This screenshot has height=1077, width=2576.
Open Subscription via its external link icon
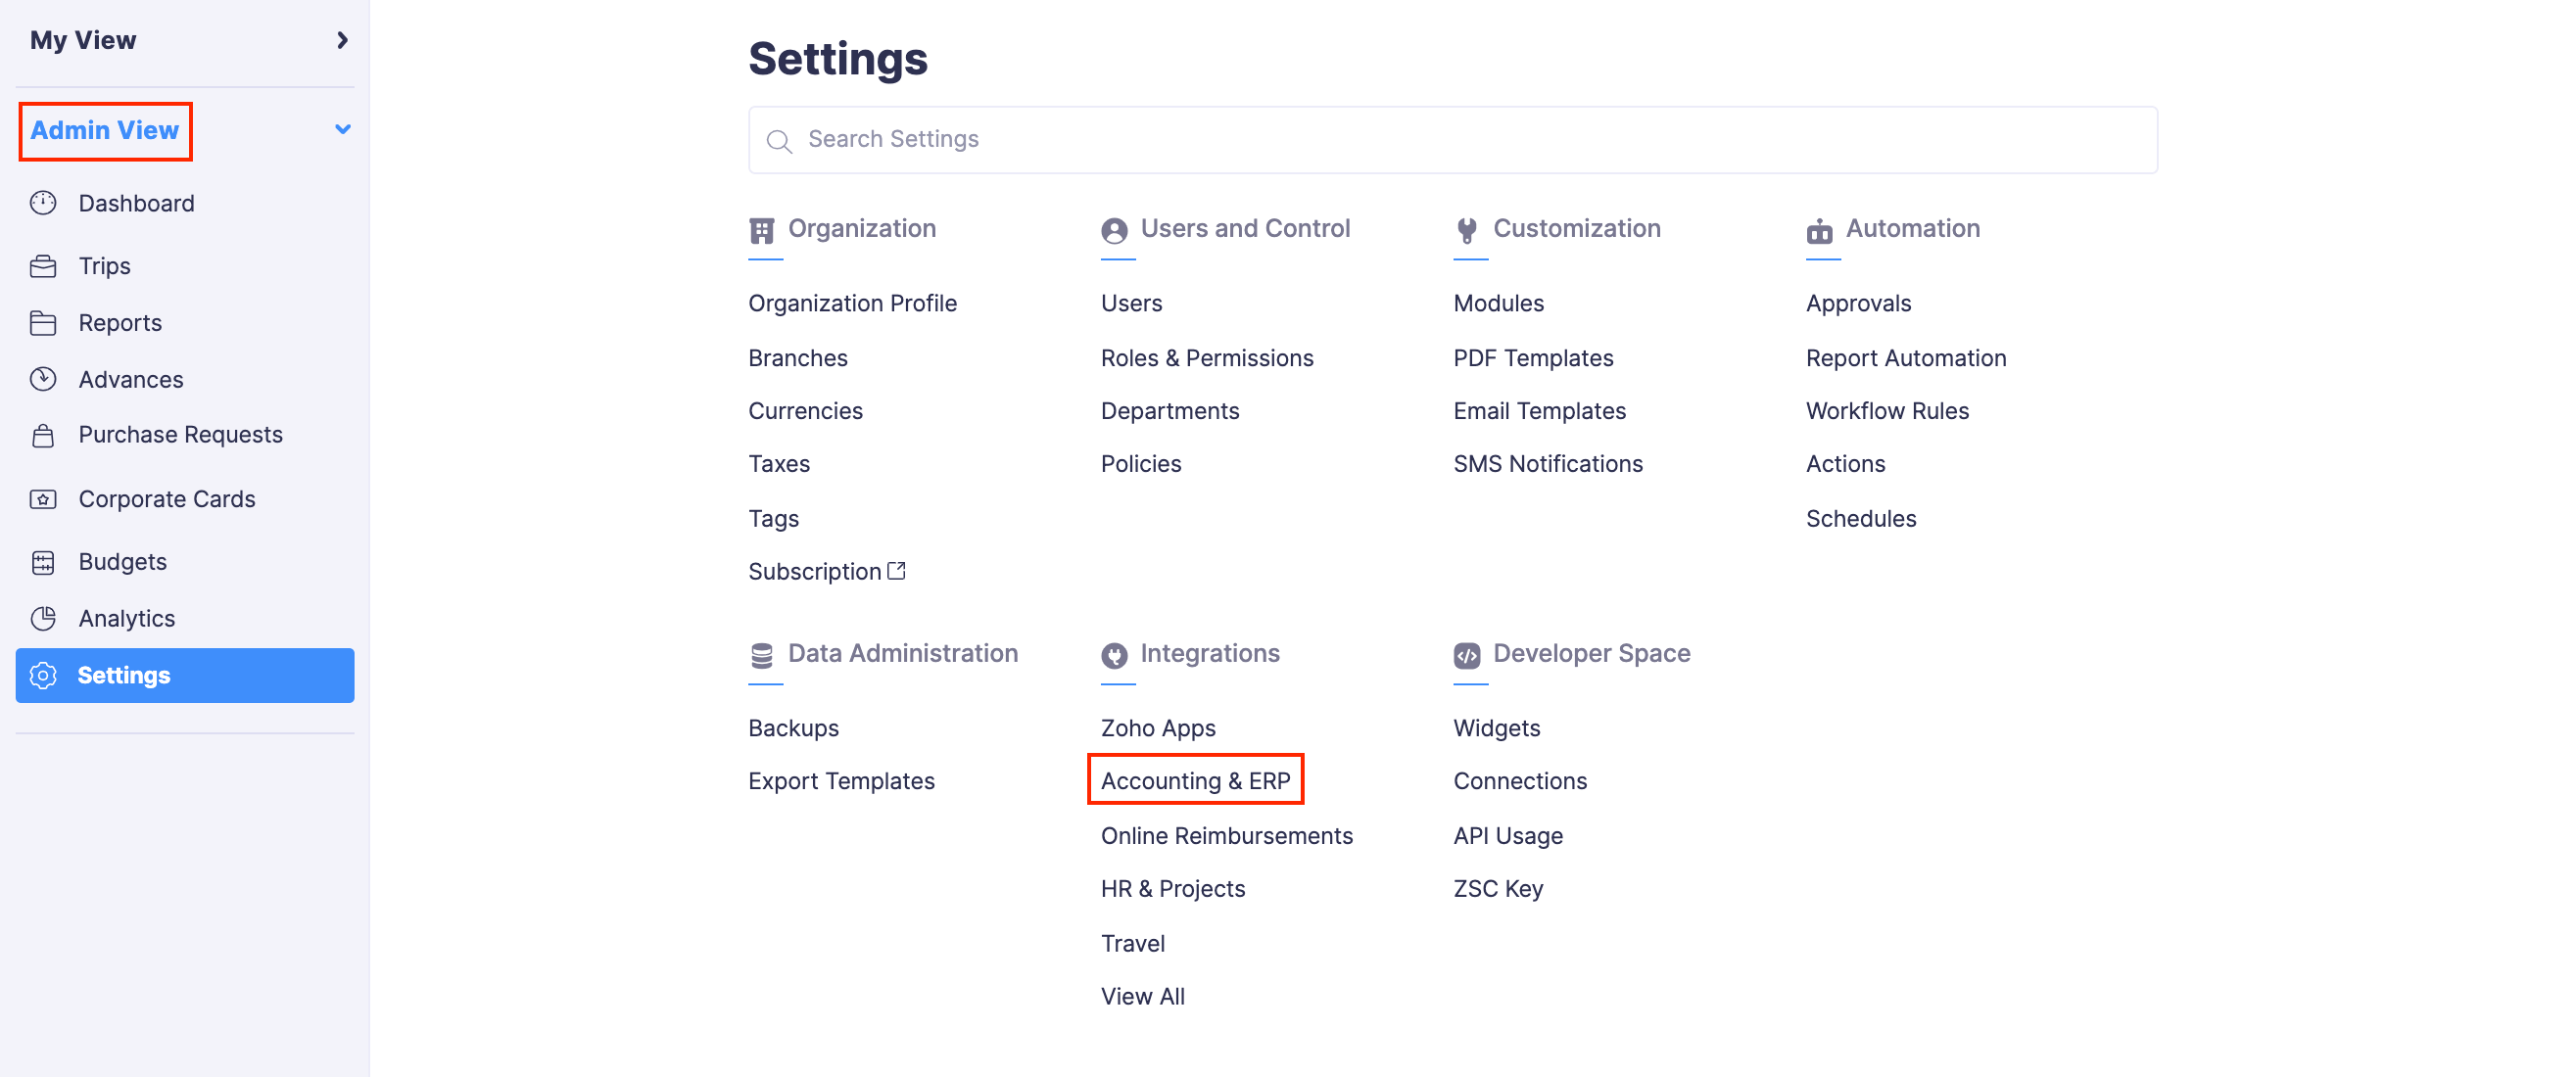pyautogui.click(x=897, y=570)
